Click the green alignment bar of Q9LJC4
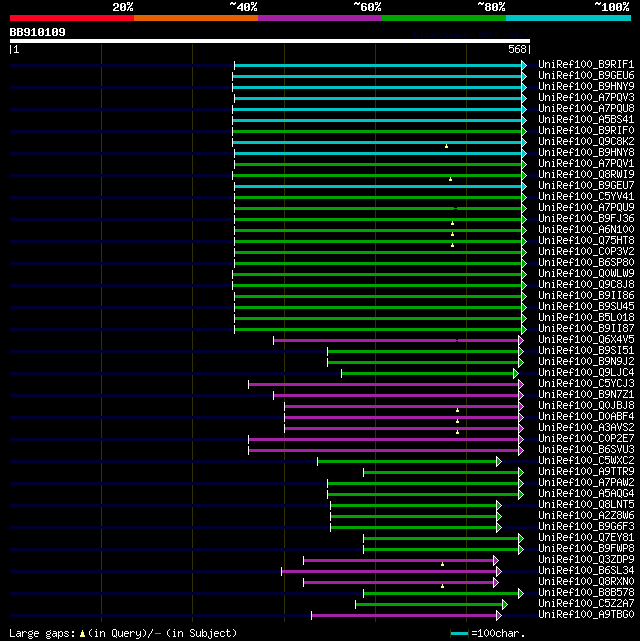Image resolution: width=640 pixels, height=641 pixels. point(427,373)
